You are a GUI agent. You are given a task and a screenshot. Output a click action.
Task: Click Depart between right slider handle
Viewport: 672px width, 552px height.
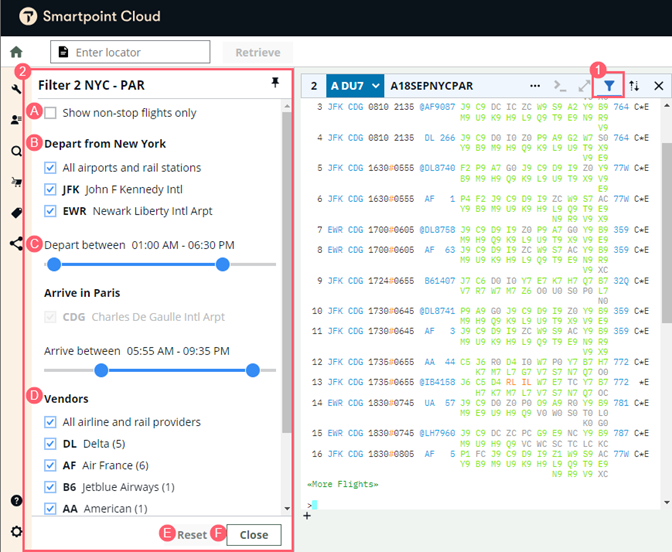click(x=222, y=264)
